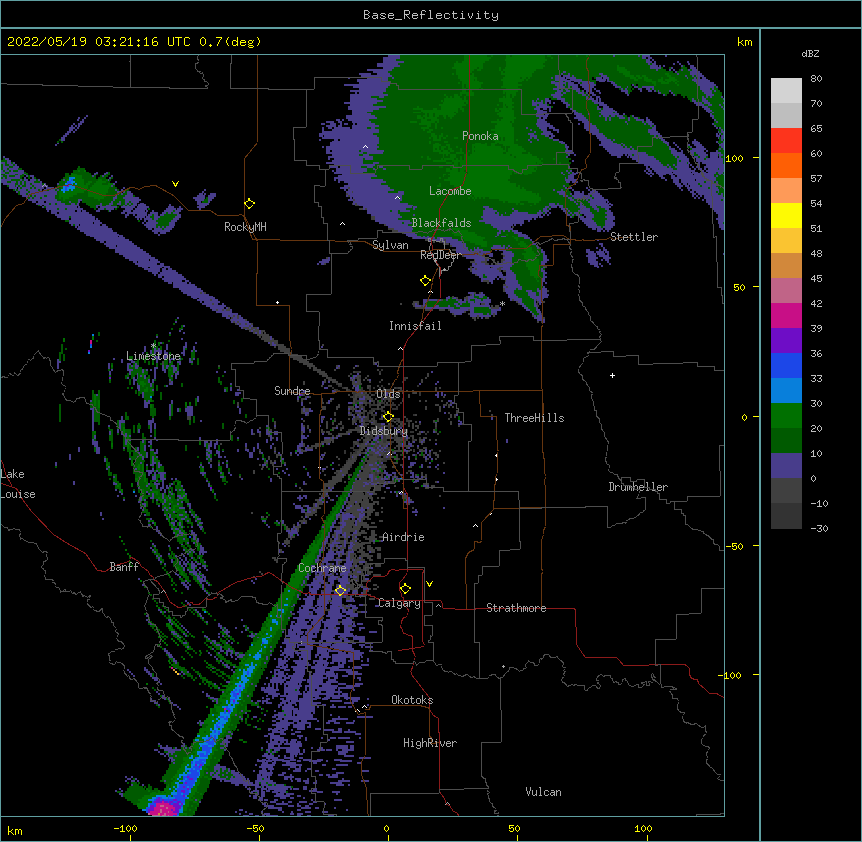Viewport: 862px width, 842px height.
Task: Click the Sundre town label
Action: point(292,391)
